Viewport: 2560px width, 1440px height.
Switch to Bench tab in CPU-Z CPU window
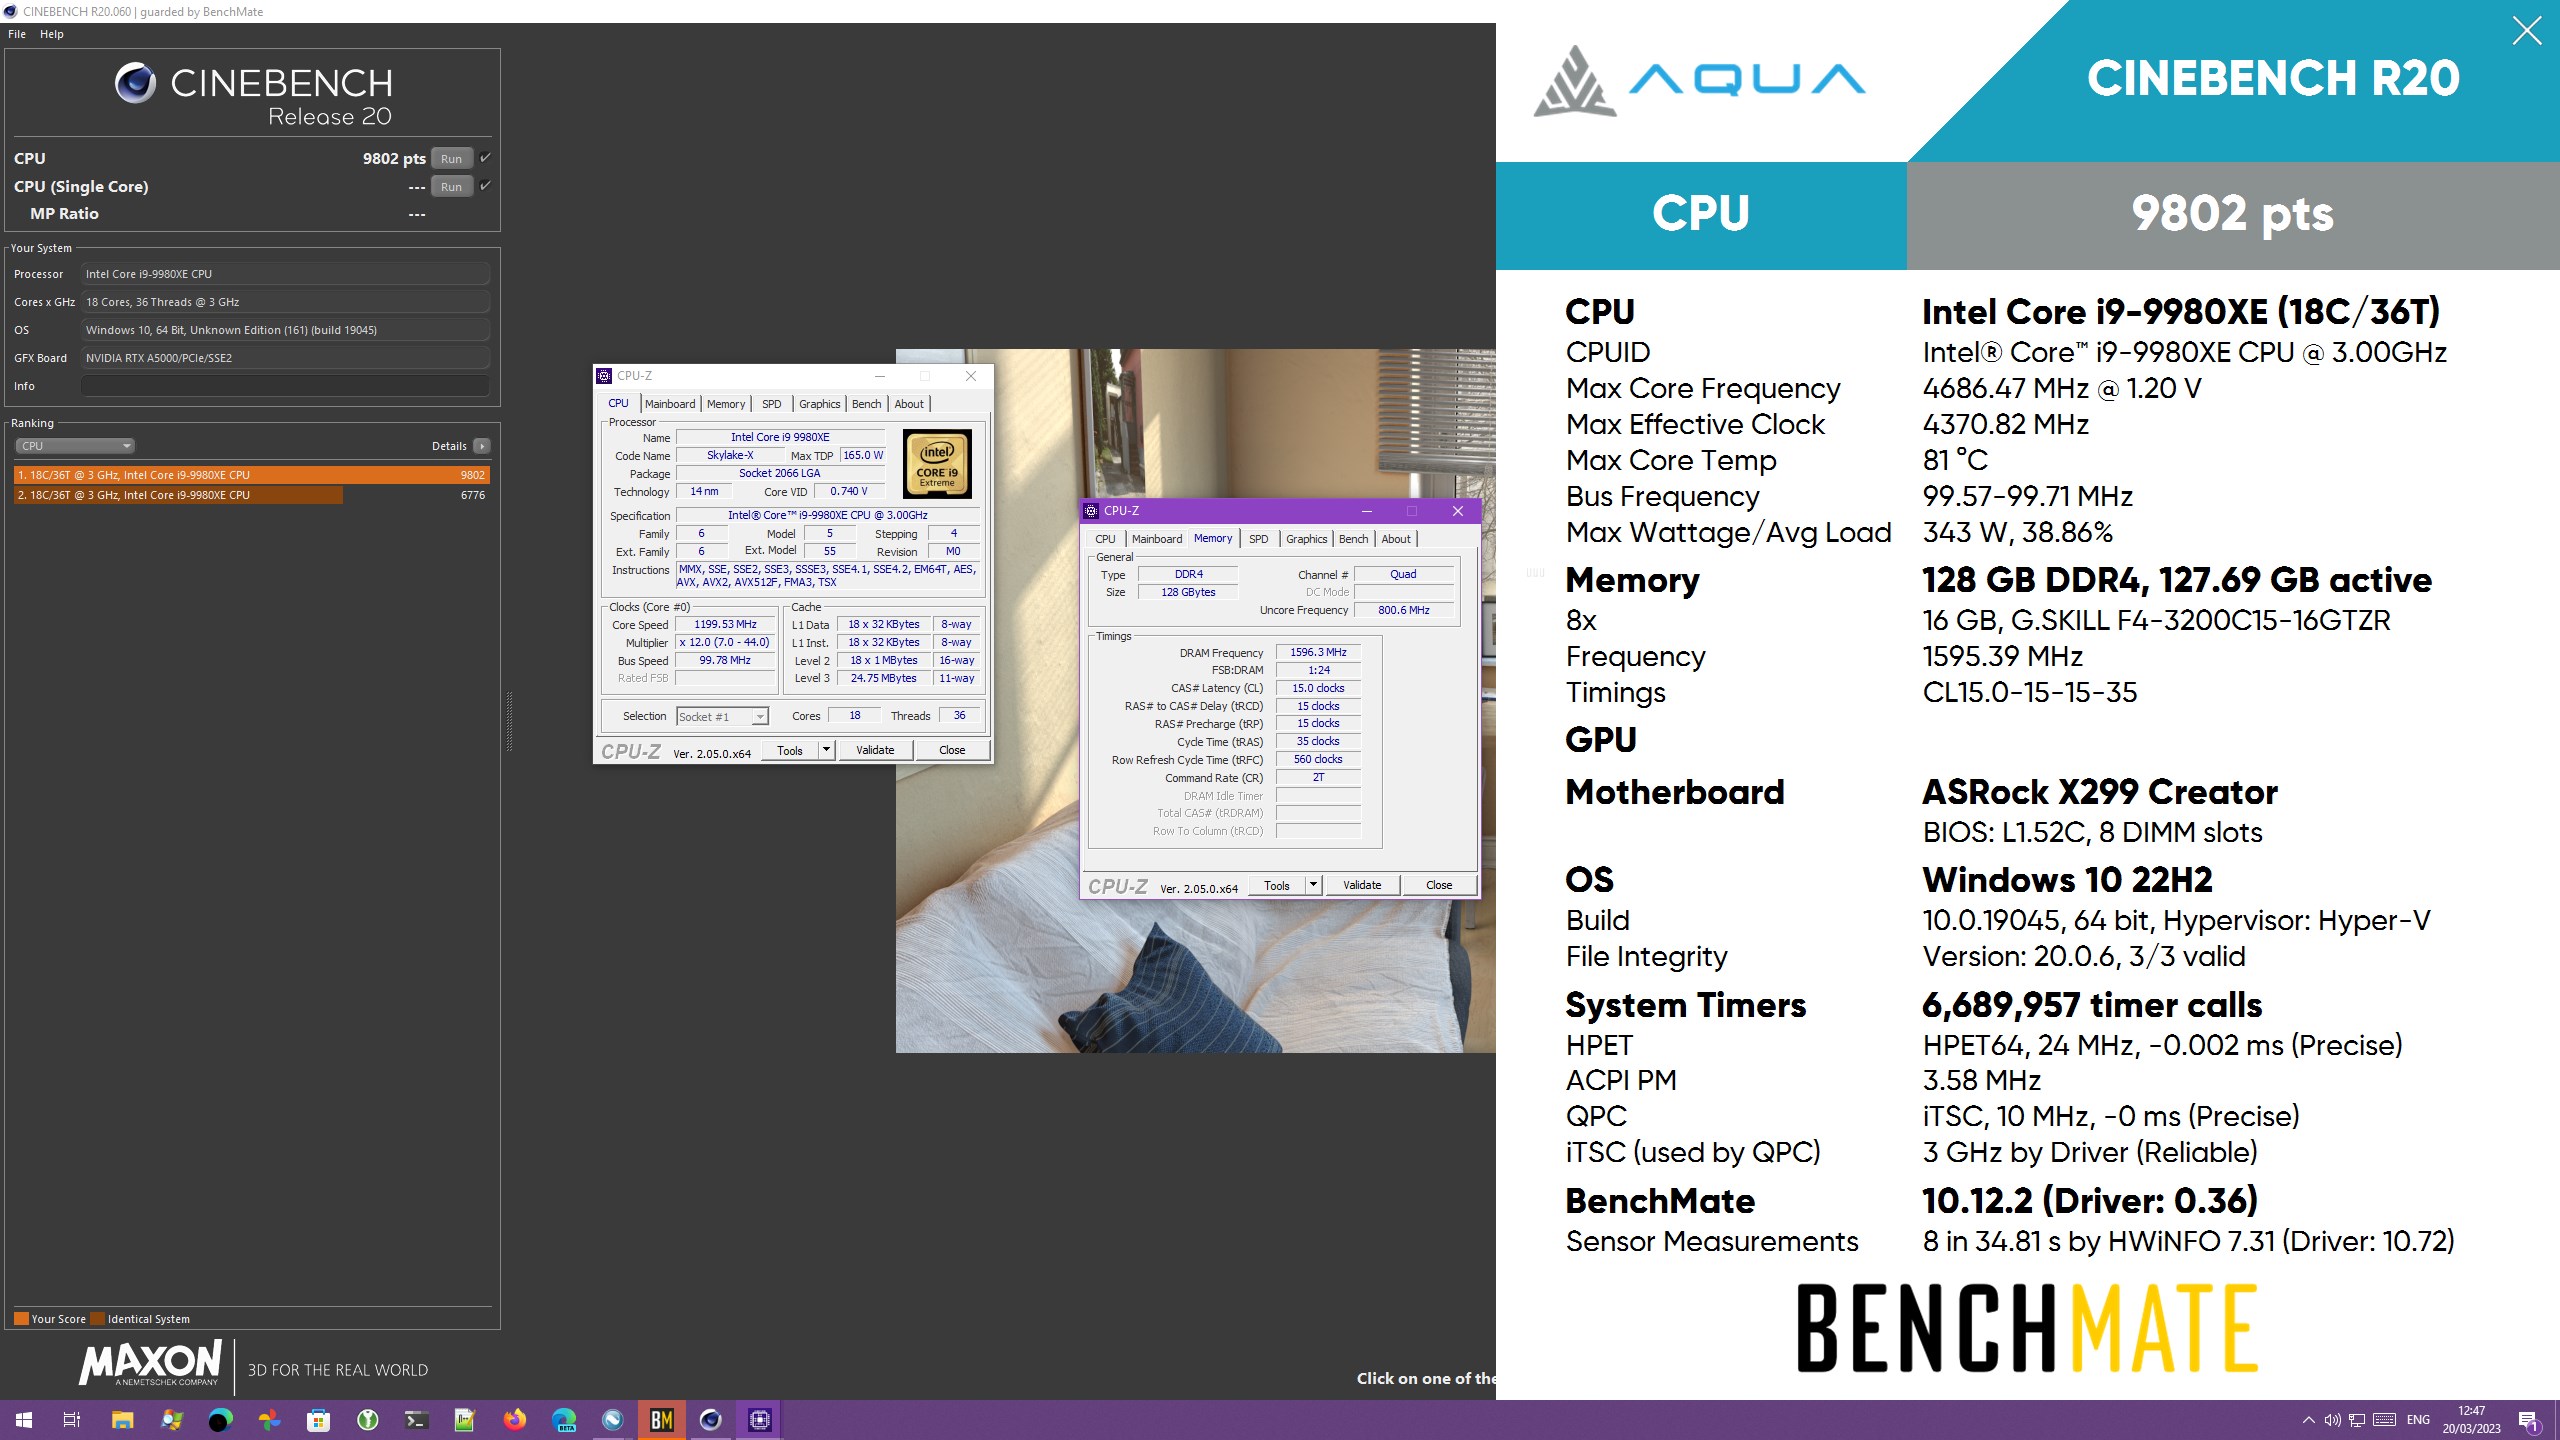[x=867, y=404]
